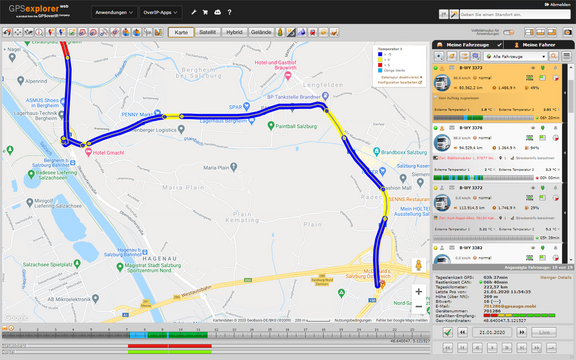Image resolution: width=576 pixels, height=360 pixels.
Task: Click the green segment on the timeline bar
Action: 187,335
